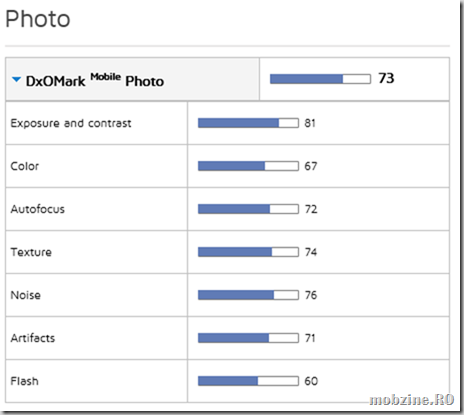Image resolution: width=464 pixels, height=415 pixels.
Task: Click the Color score bar at 67
Action: coord(248,166)
